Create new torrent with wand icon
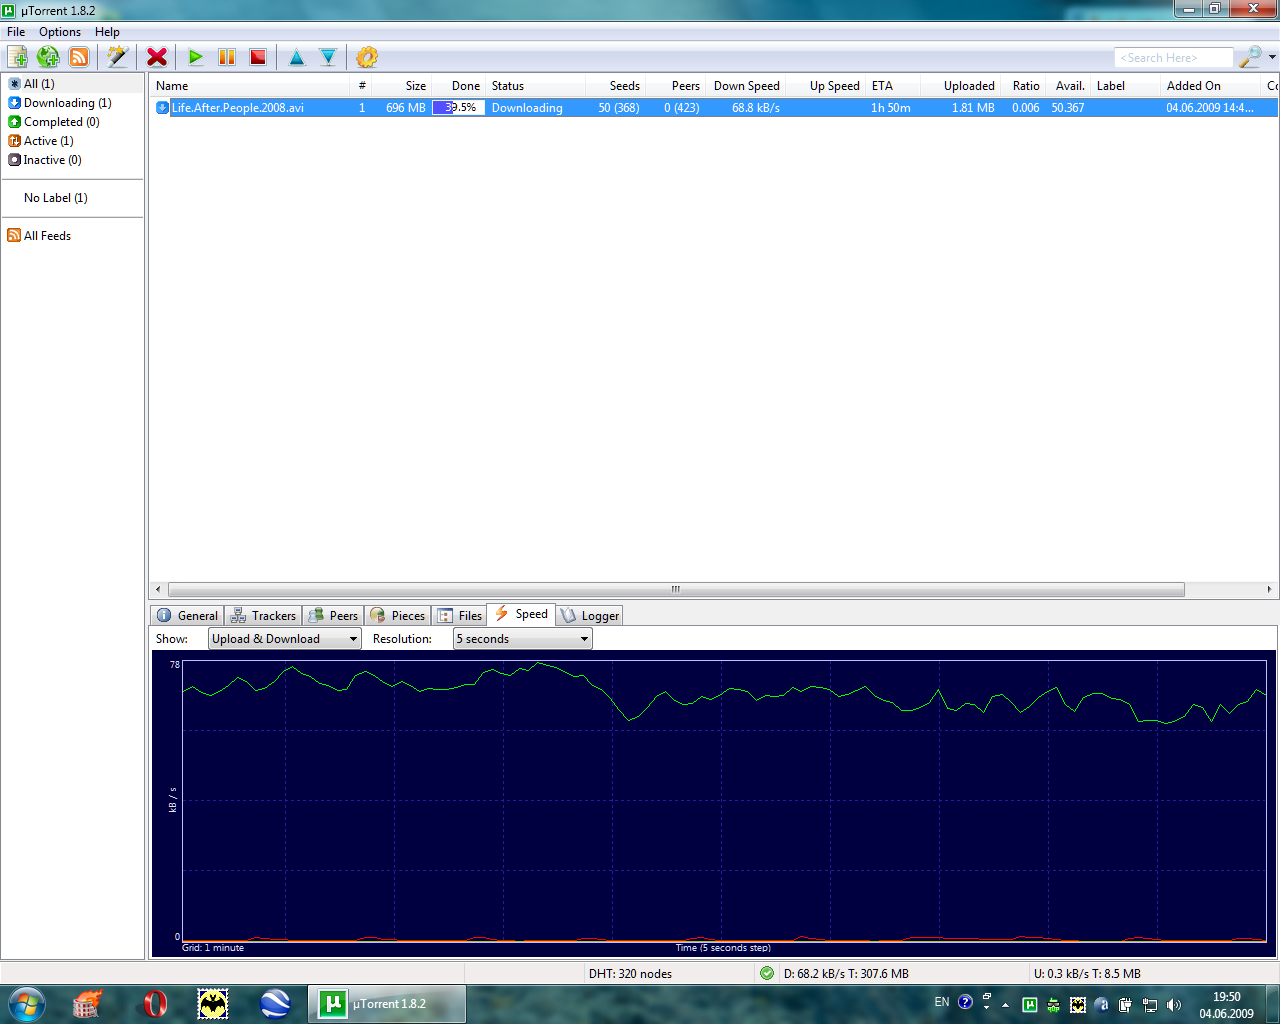Image resolution: width=1280 pixels, height=1024 pixels. [118, 57]
